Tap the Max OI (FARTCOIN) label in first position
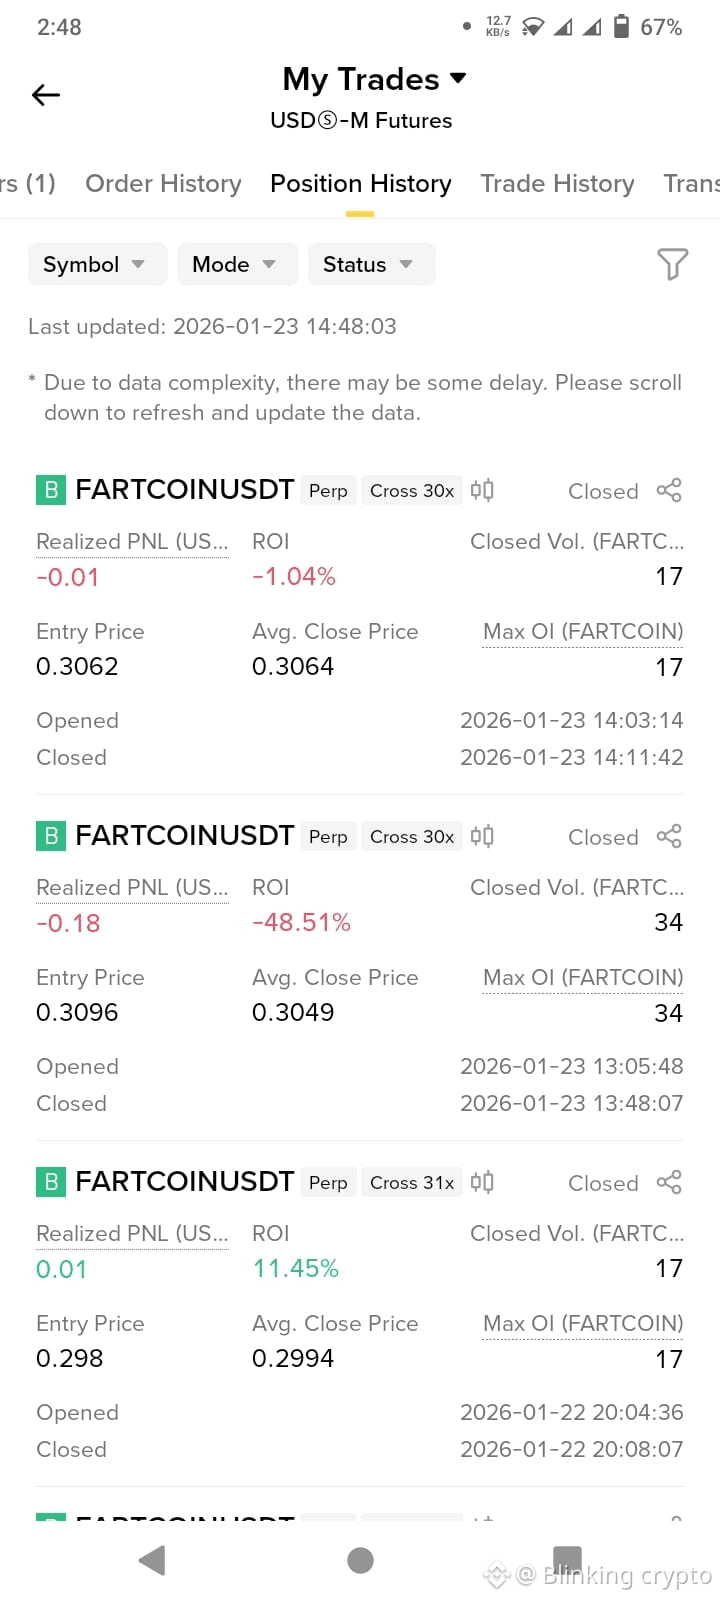720x1600 pixels. point(583,632)
